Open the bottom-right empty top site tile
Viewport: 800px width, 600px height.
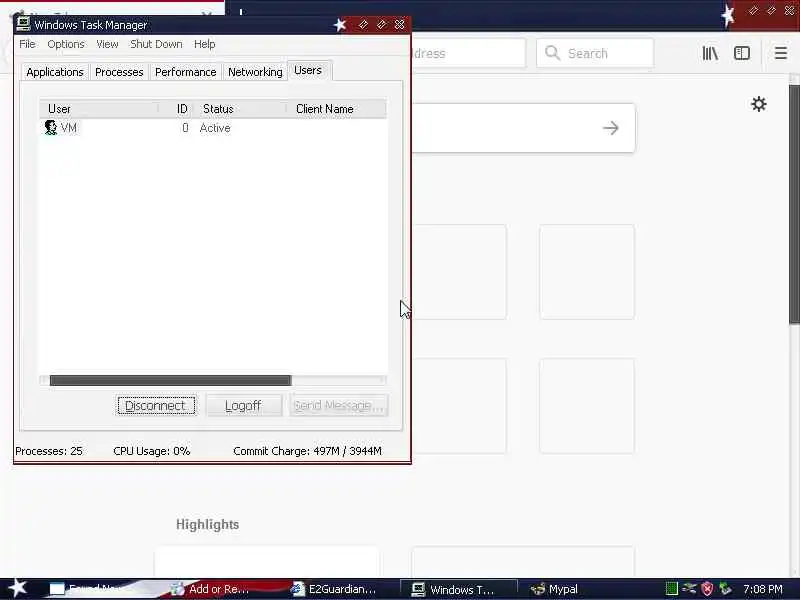pos(587,406)
